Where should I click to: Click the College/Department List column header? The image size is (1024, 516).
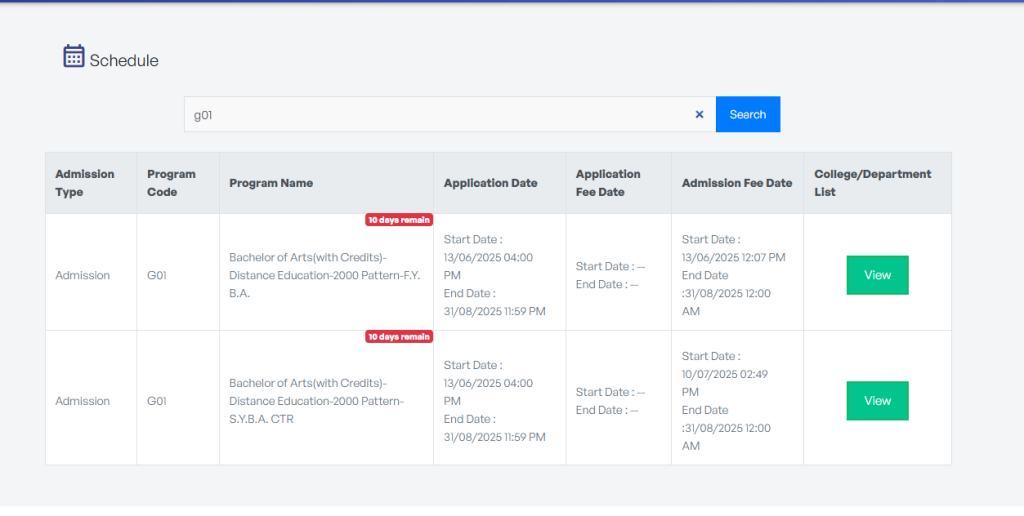point(872,183)
